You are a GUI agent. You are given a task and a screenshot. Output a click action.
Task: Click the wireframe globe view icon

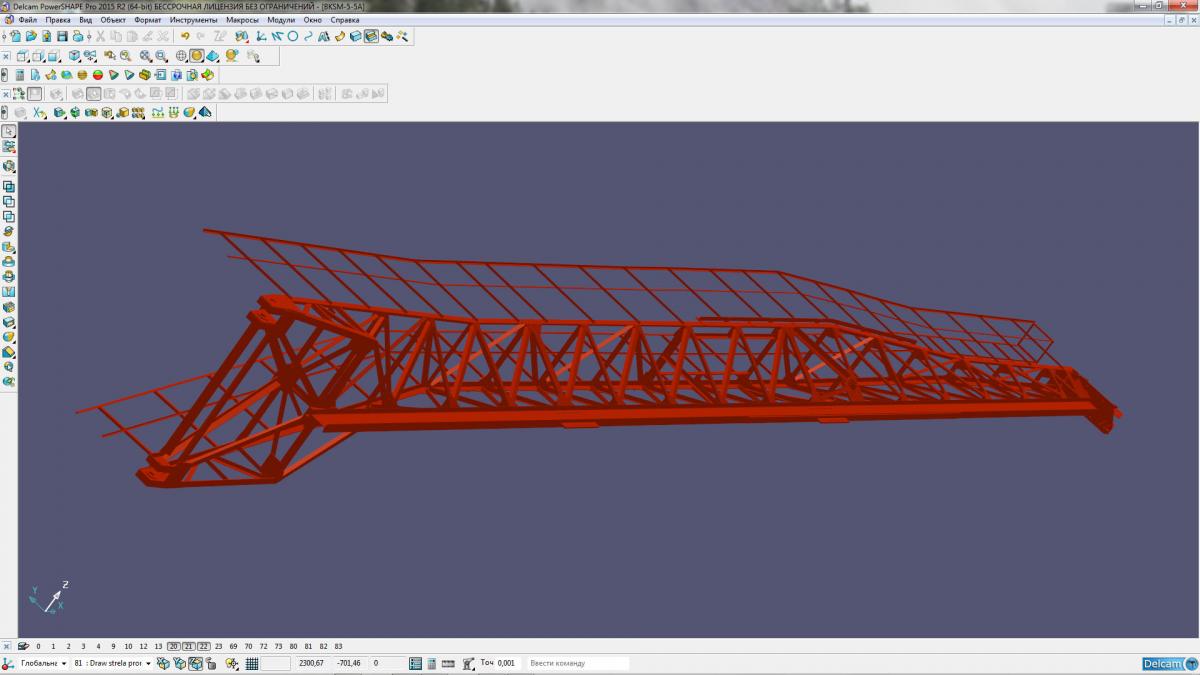181,55
